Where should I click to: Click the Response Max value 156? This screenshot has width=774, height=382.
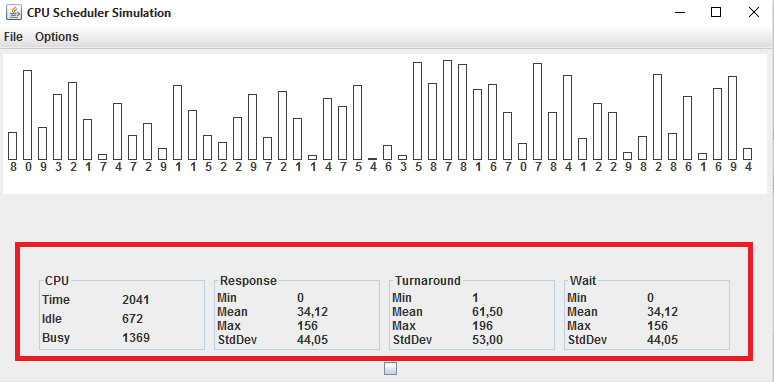[x=307, y=326]
